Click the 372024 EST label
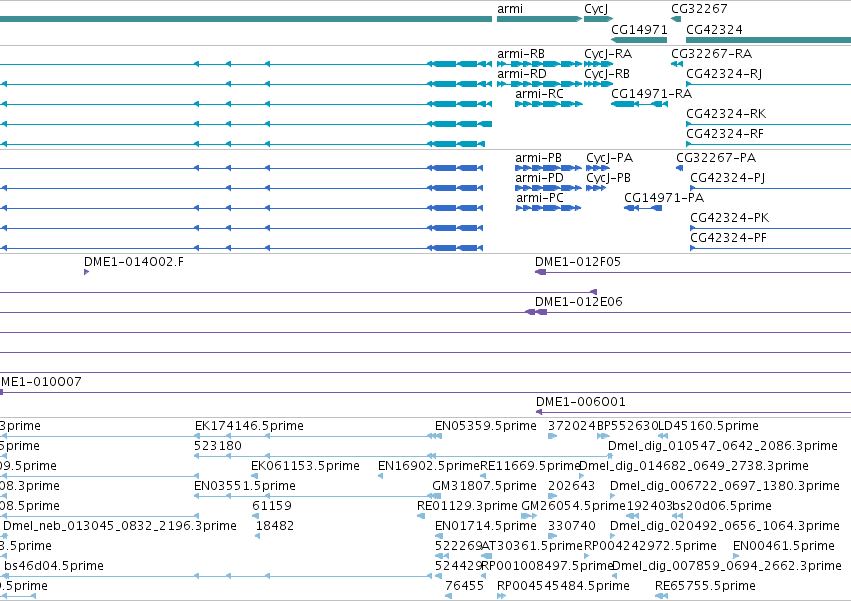This screenshot has height=601, width=851. point(572,426)
